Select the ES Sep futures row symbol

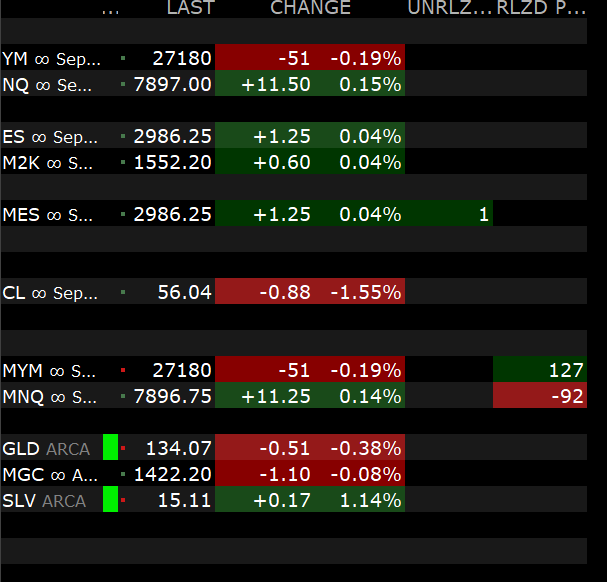pos(50,137)
